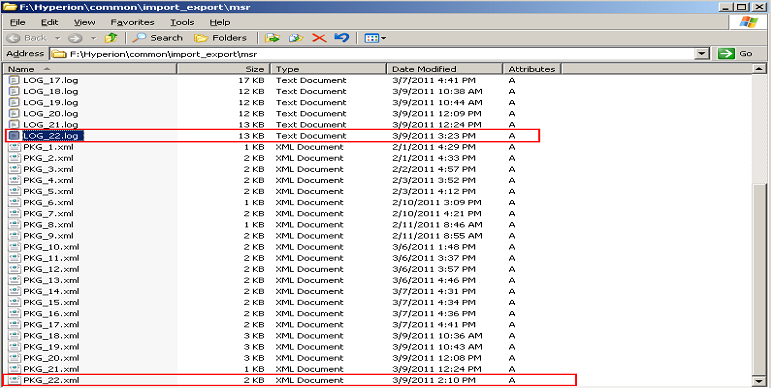Select the LOG_17.log file icon
771x388 pixels.
[x=14, y=80]
